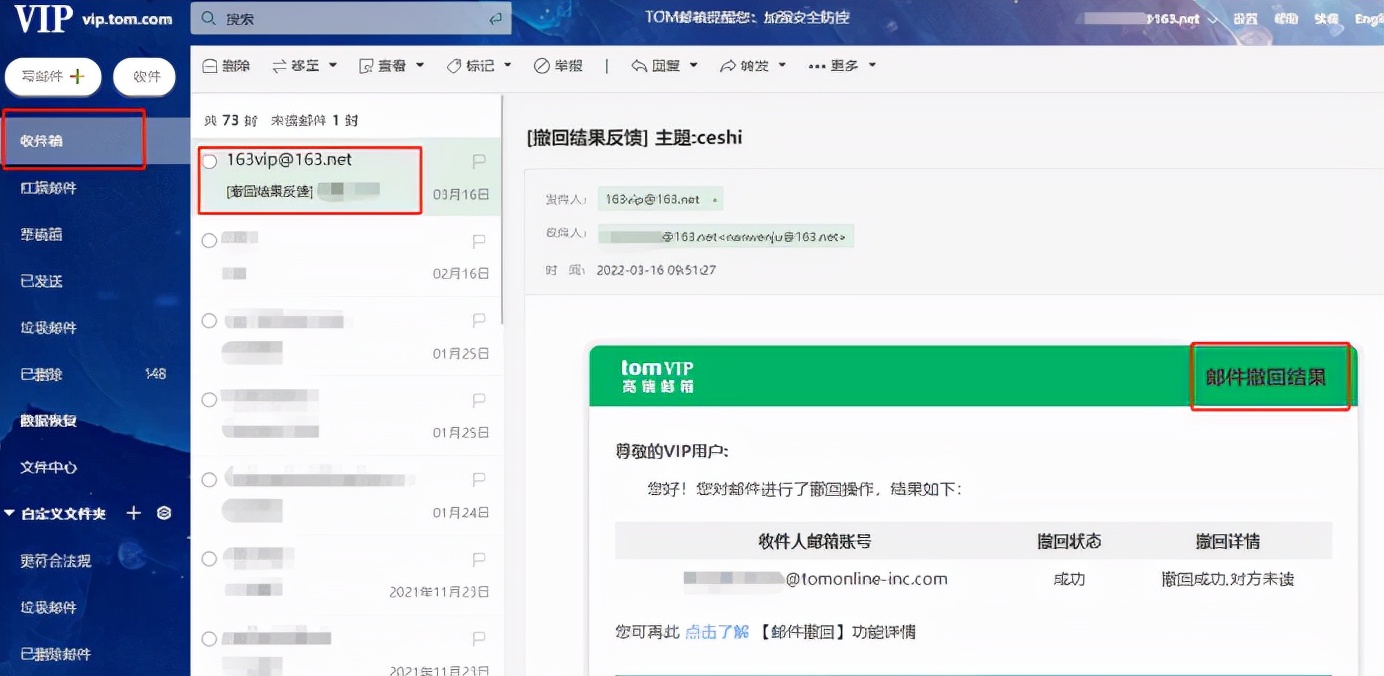Click the Eng language switch at top right
Image resolution: width=1384 pixels, height=676 pixels.
click(x=1368, y=17)
